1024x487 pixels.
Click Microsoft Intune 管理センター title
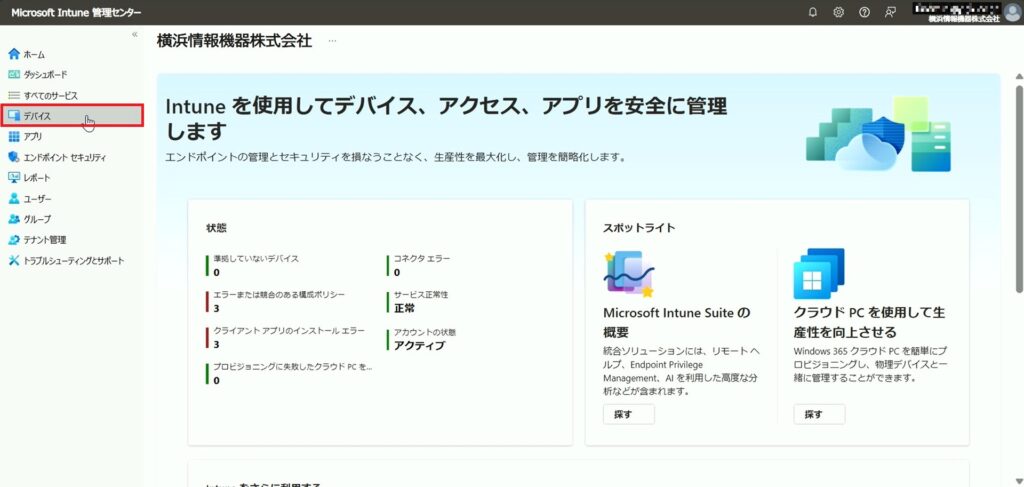point(76,12)
